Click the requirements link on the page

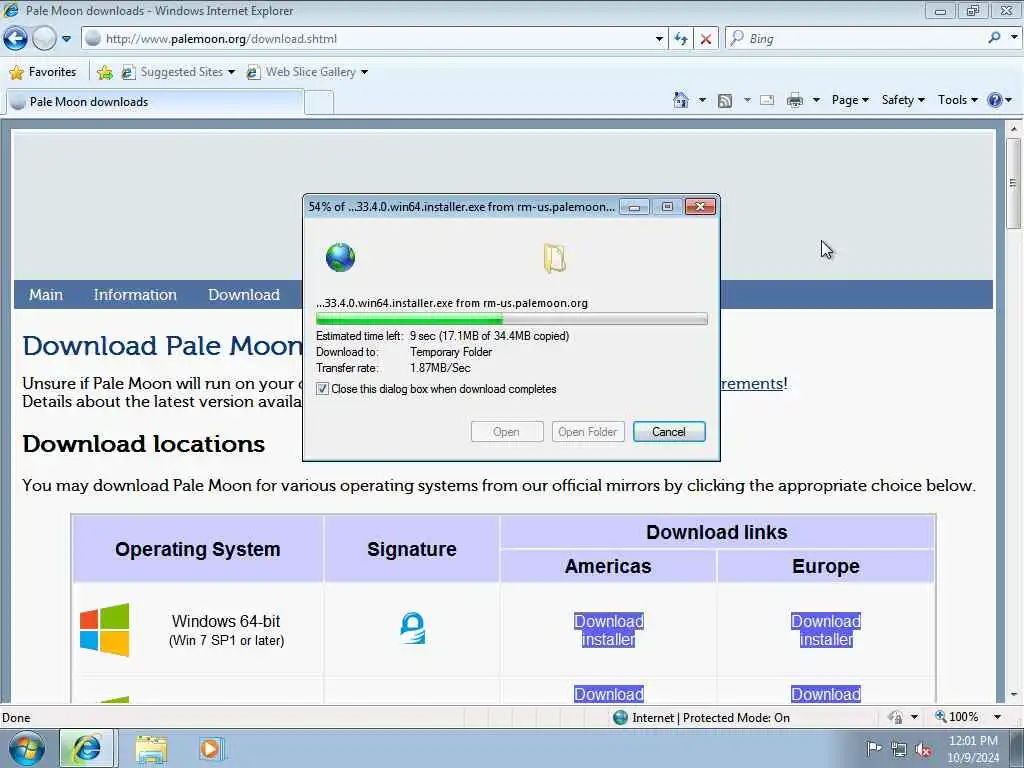point(751,383)
